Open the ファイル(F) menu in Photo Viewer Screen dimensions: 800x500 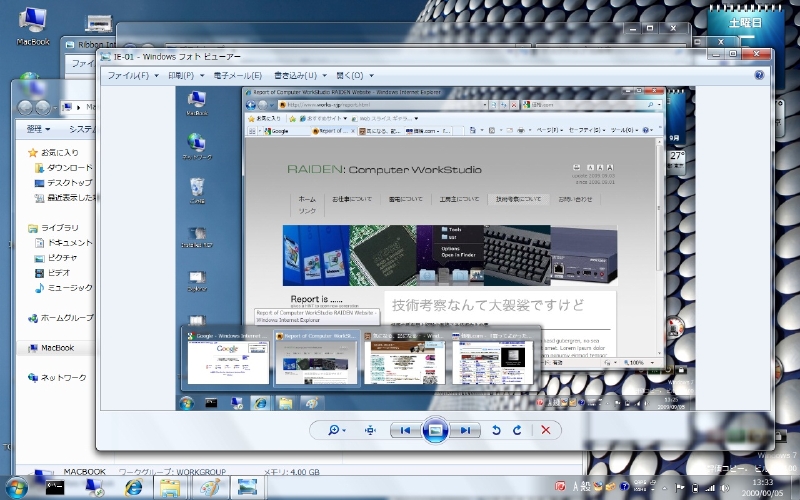click(128, 76)
